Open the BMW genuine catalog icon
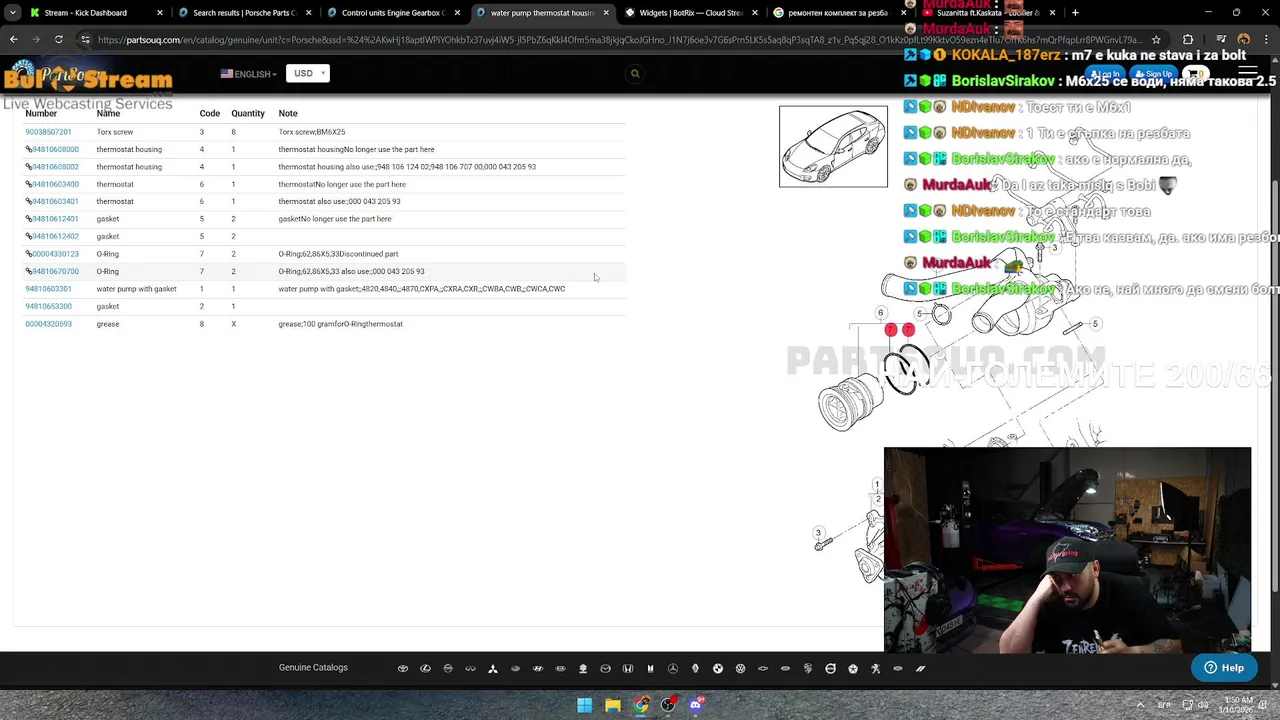The width and height of the screenshot is (1280, 720). click(x=718, y=668)
